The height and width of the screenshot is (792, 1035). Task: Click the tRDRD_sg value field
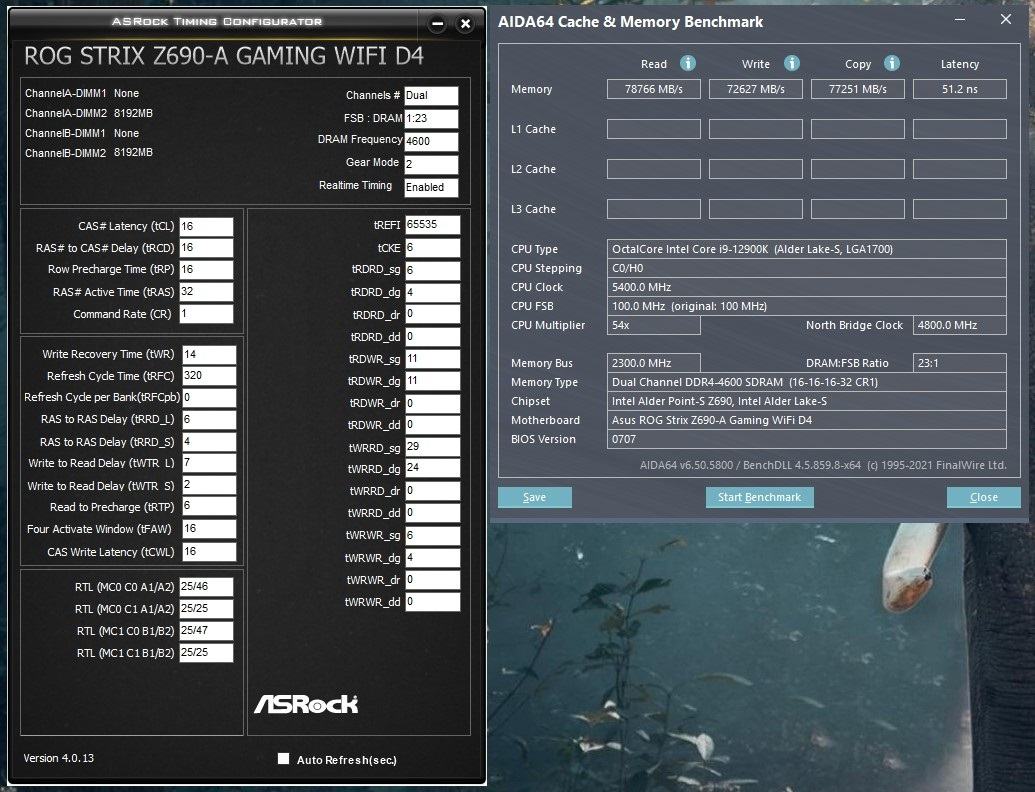coord(432,270)
